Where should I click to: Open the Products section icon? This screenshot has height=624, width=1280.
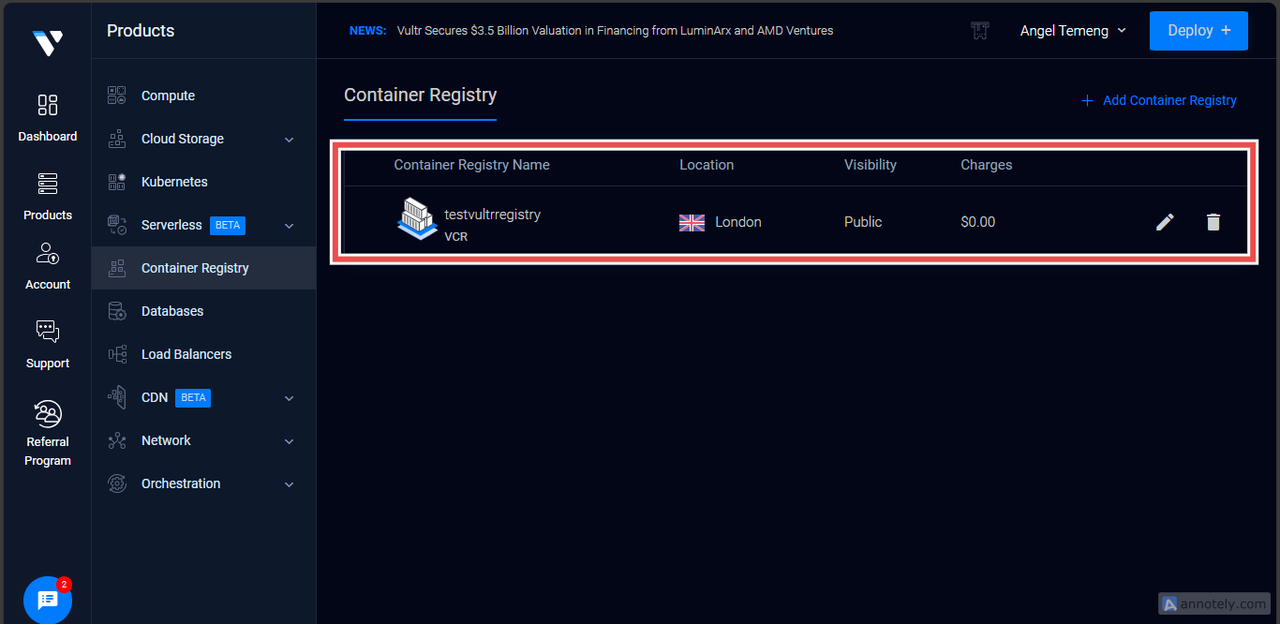tap(47, 184)
